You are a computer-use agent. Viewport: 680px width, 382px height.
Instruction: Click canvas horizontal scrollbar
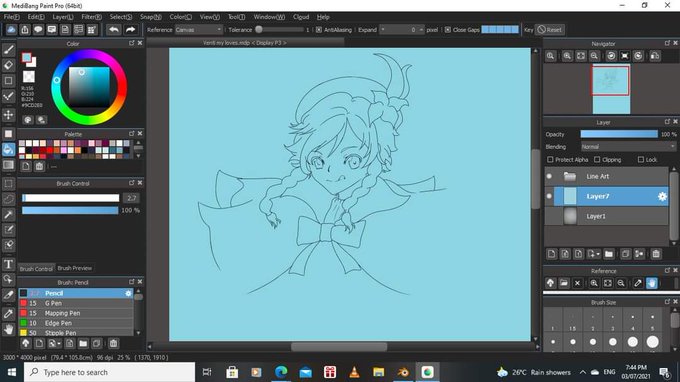pos(339,346)
